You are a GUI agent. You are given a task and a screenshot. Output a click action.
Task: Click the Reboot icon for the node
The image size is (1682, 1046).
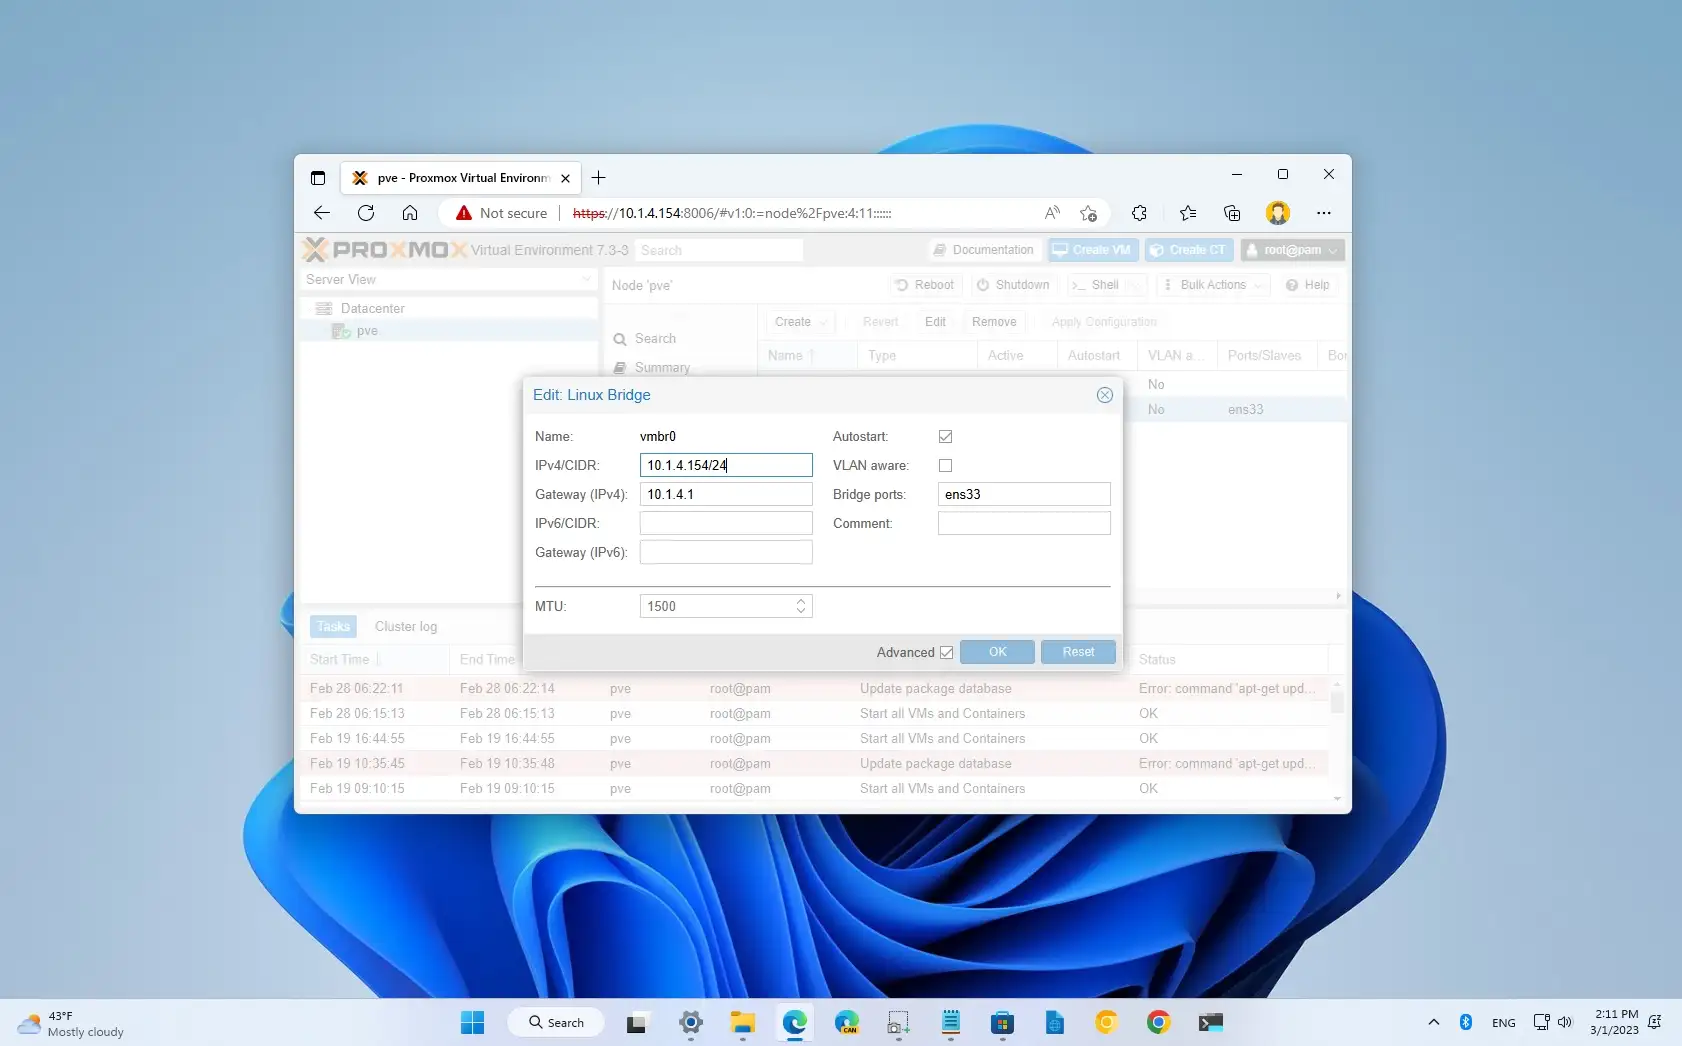click(x=903, y=285)
